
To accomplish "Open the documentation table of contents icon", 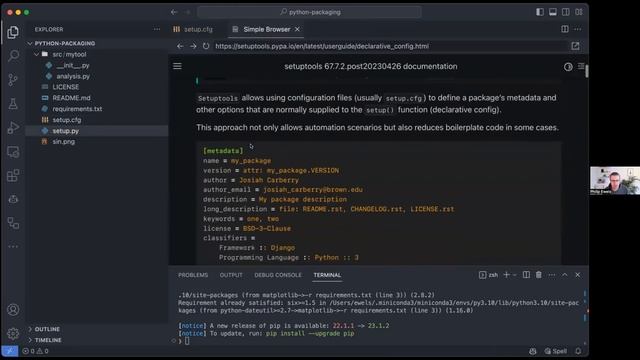I will (x=581, y=66).
